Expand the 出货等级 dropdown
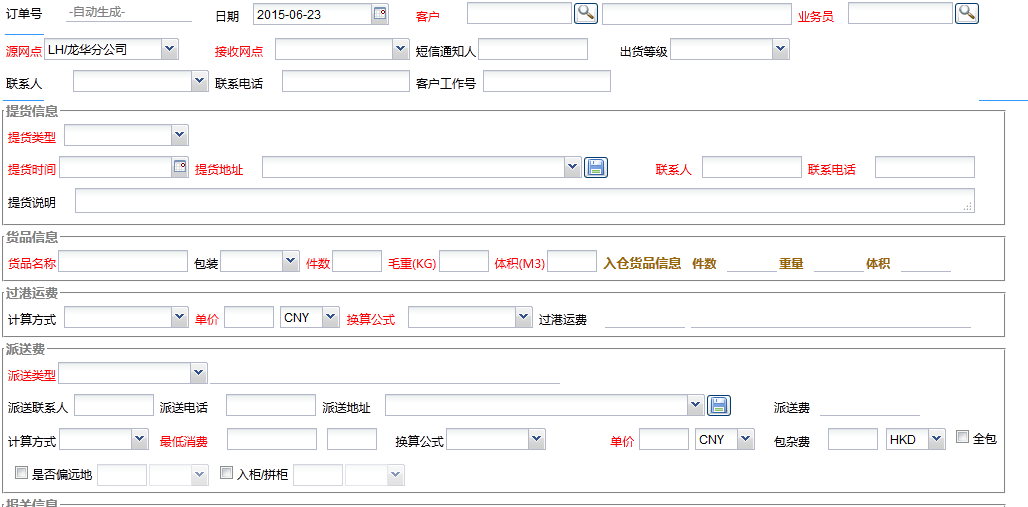The width and height of the screenshot is (1028, 507). tap(780, 49)
